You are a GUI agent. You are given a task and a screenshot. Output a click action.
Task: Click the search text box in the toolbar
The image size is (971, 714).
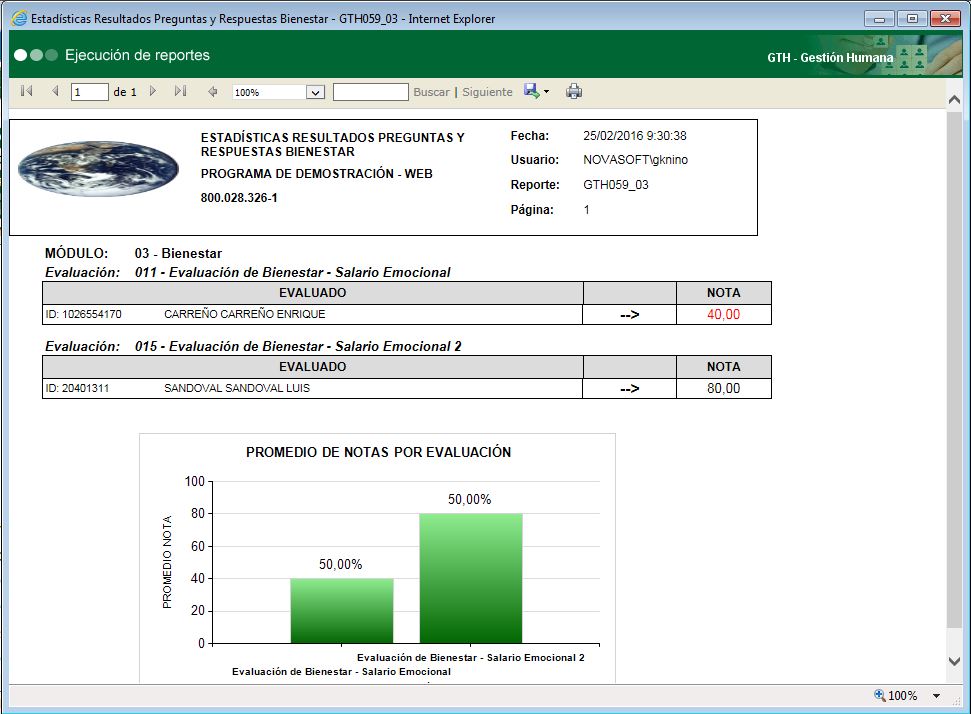(x=371, y=91)
